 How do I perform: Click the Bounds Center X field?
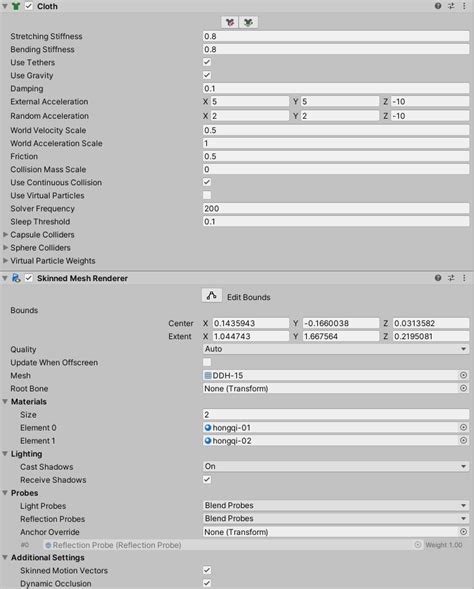[251, 323]
